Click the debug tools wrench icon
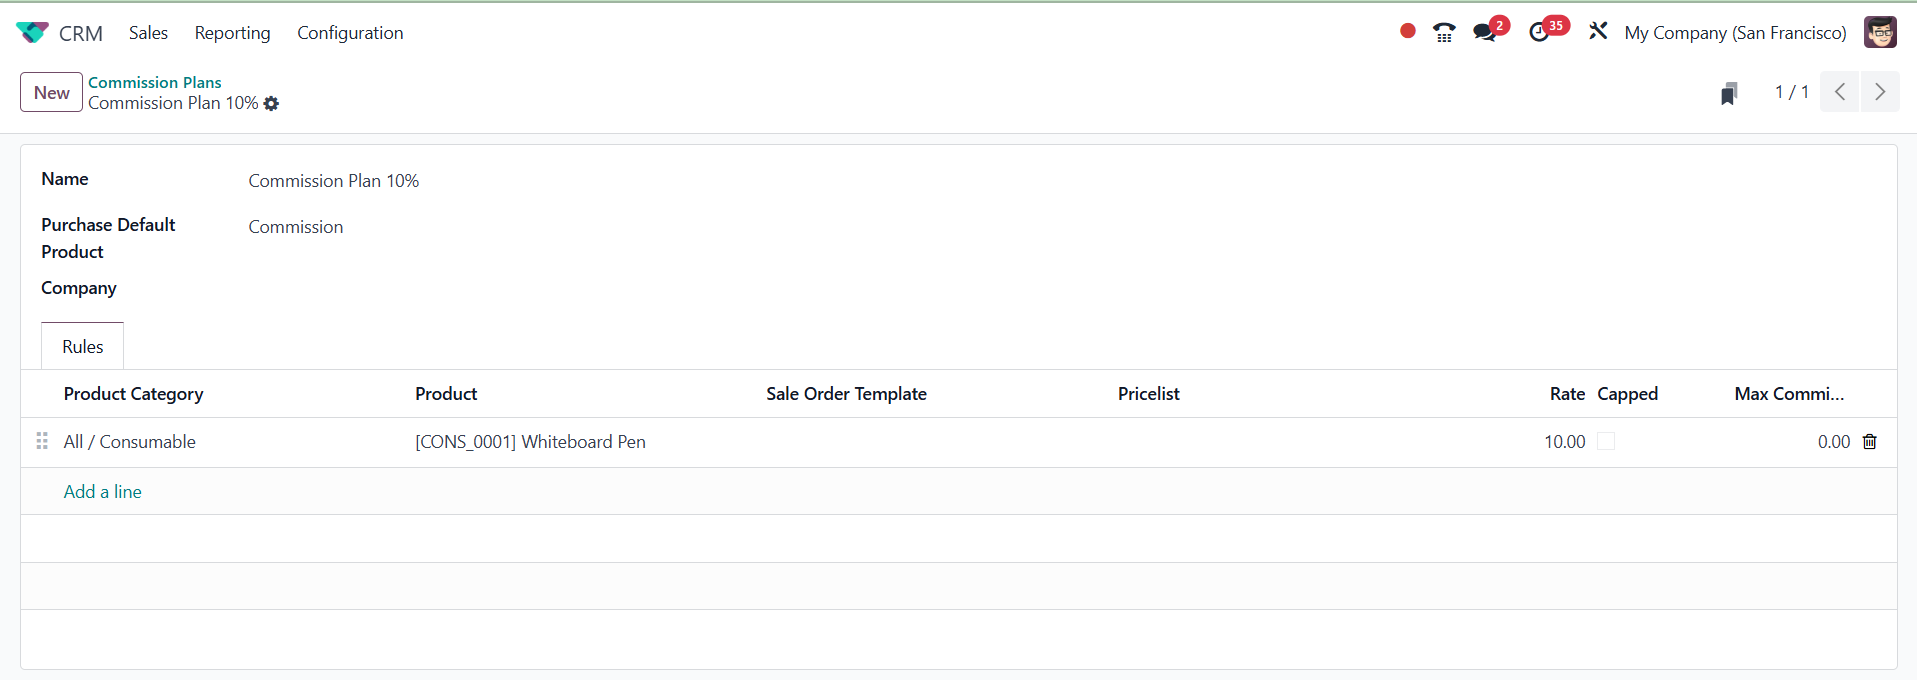1917x680 pixels. pos(1598,32)
